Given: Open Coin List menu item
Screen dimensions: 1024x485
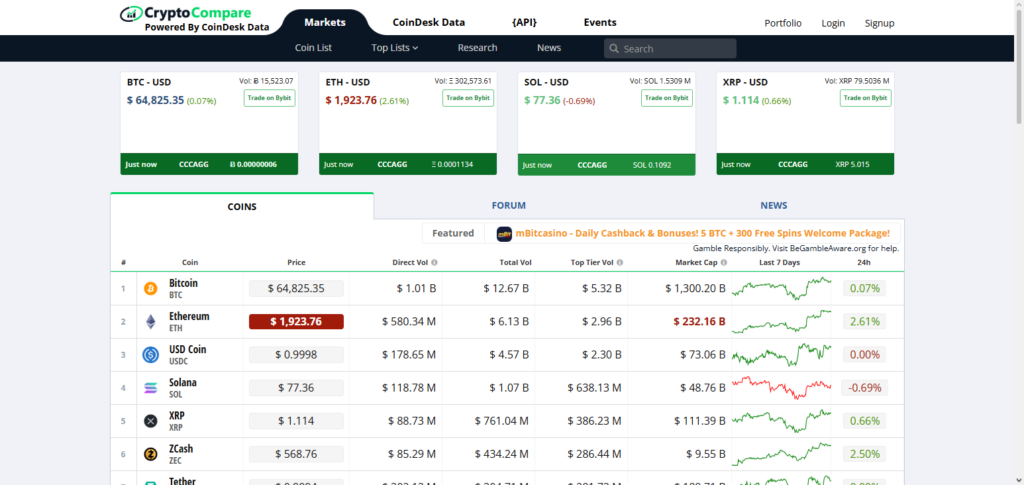Looking at the screenshot, I should (x=313, y=48).
